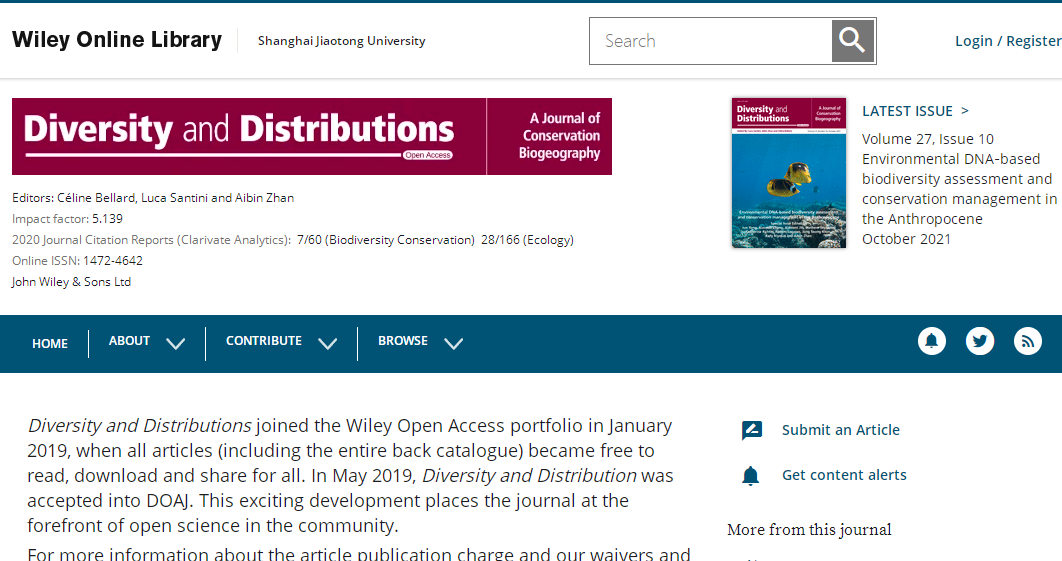The image size is (1062, 561).
Task: Open the latest issue cover thumbnail
Action: coord(789,172)
